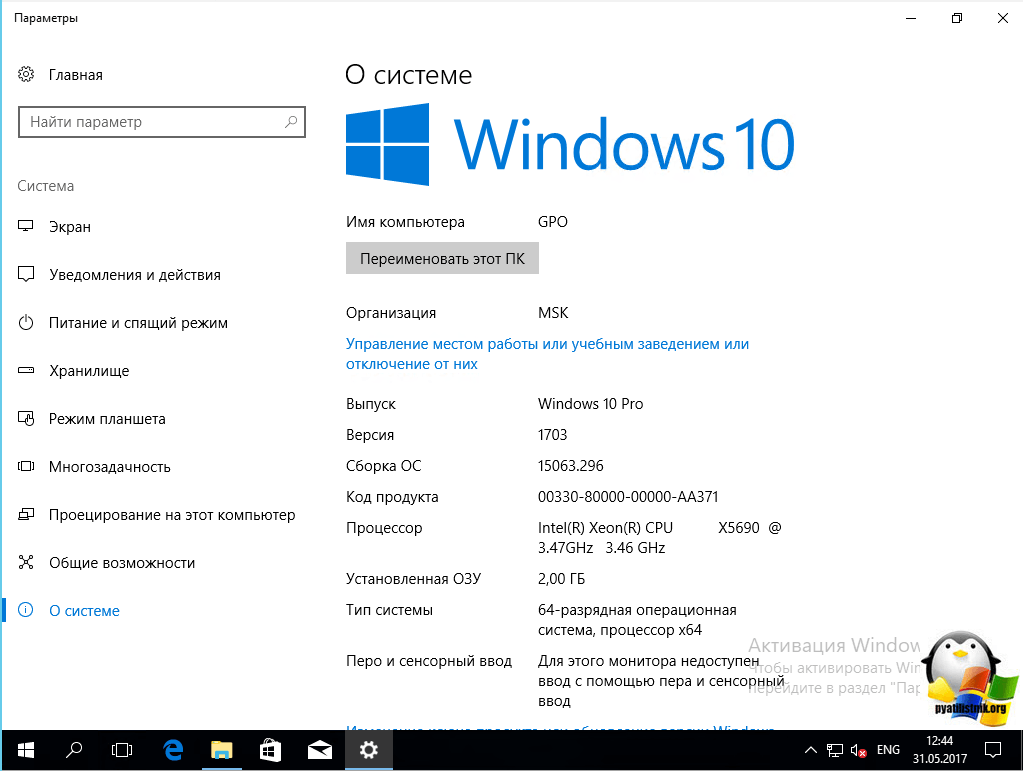1023x771 pixels.
Task: Click the Task View taskbar icon
Action: tap(122, 749)
